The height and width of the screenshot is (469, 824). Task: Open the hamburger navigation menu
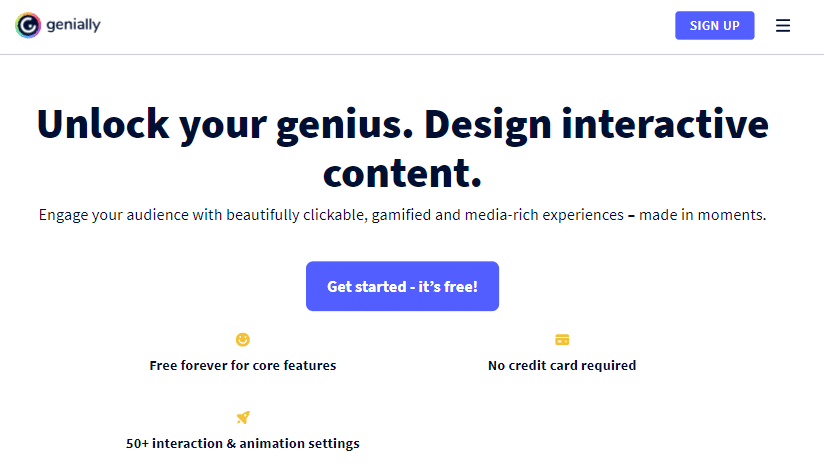coord(783,26)
